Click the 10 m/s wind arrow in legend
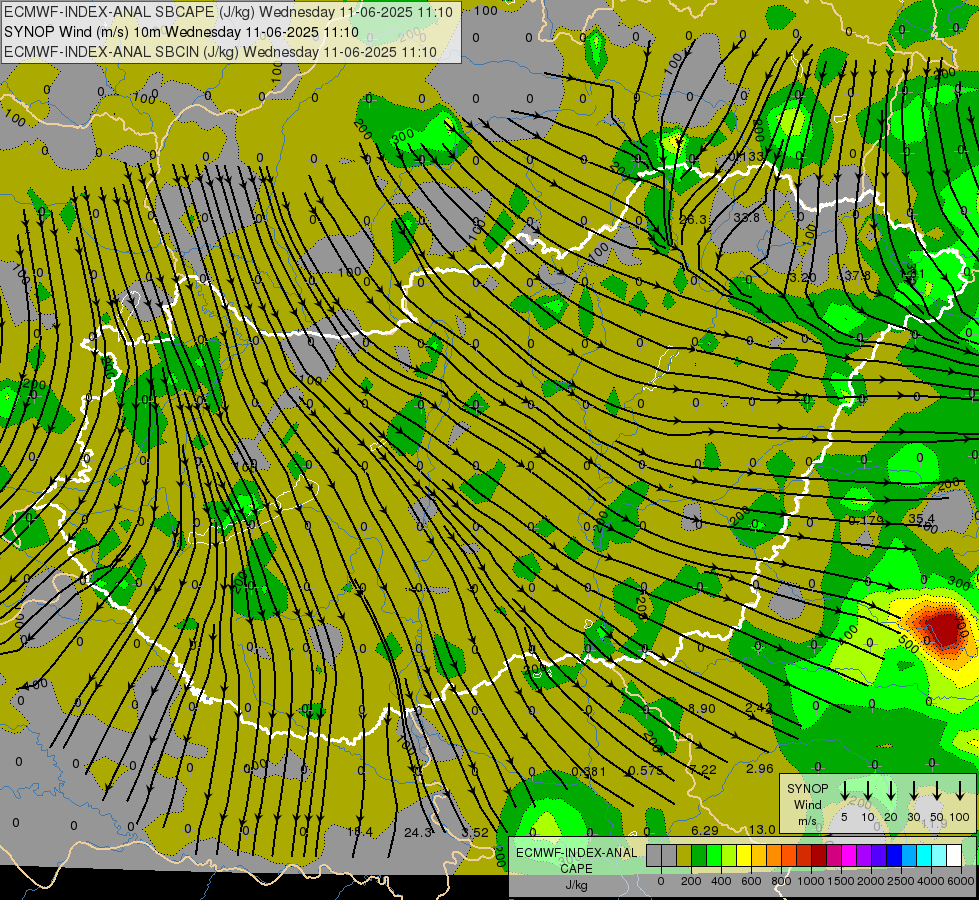Image resolution: width=979 pixels, height=900 pixels. tap(867, 791)
